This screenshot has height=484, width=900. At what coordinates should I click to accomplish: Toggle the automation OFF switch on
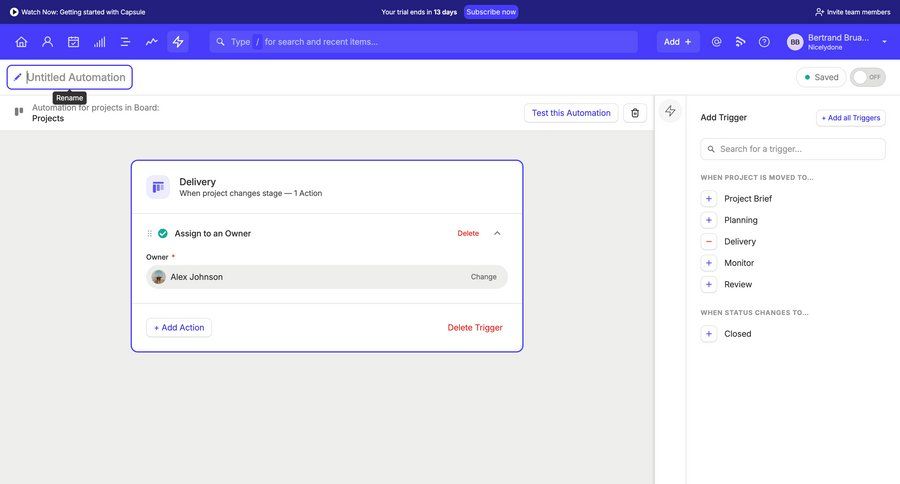(x=867, y=77)
